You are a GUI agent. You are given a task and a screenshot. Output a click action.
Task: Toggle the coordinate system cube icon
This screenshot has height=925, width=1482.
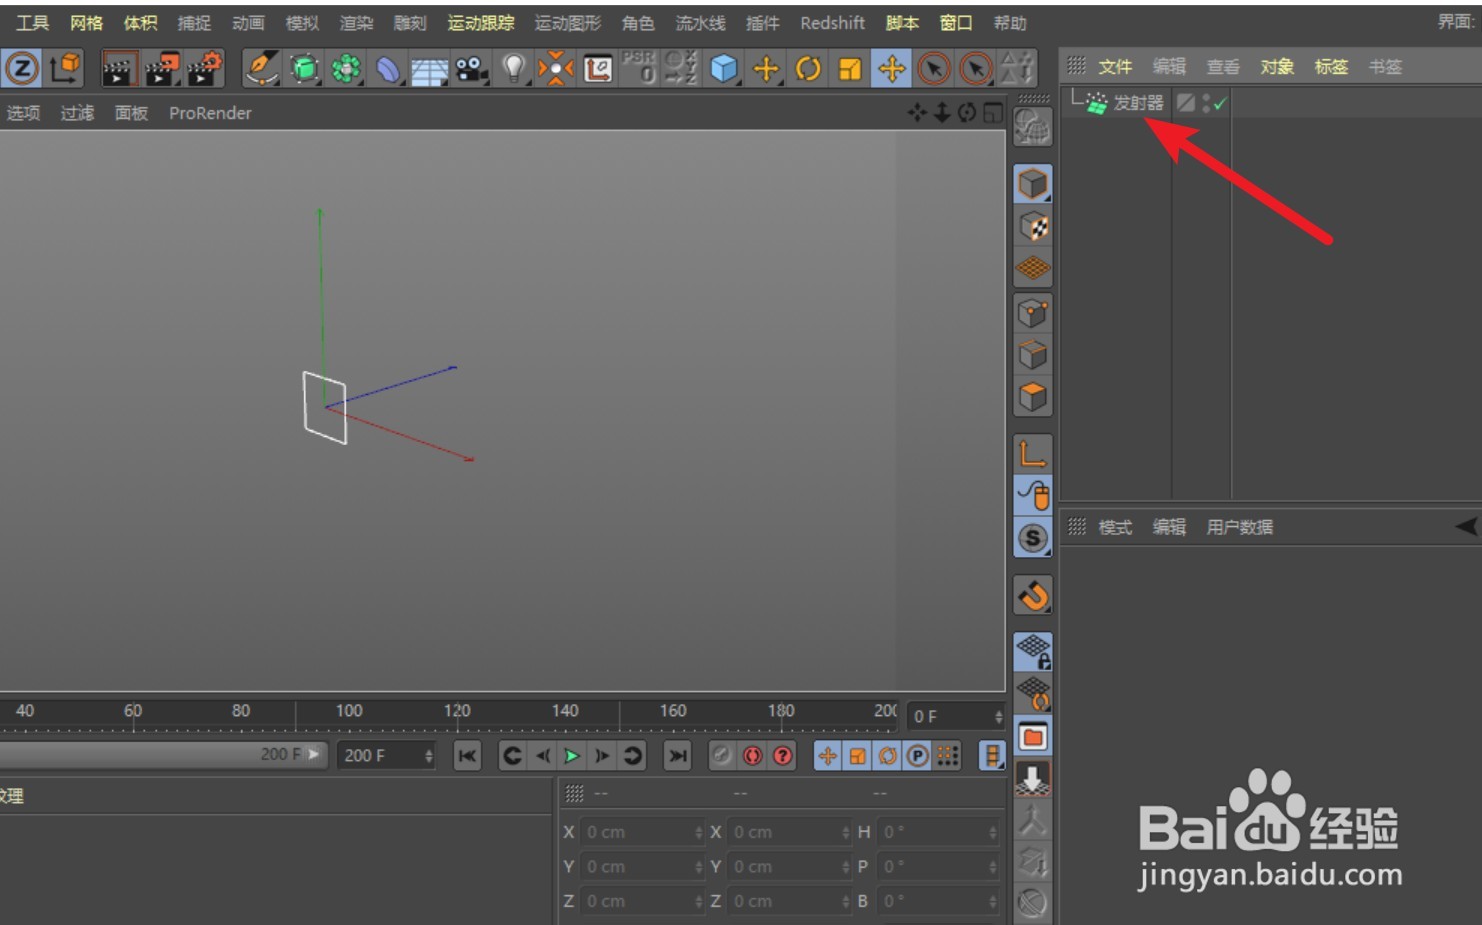[x=66, y=68]
